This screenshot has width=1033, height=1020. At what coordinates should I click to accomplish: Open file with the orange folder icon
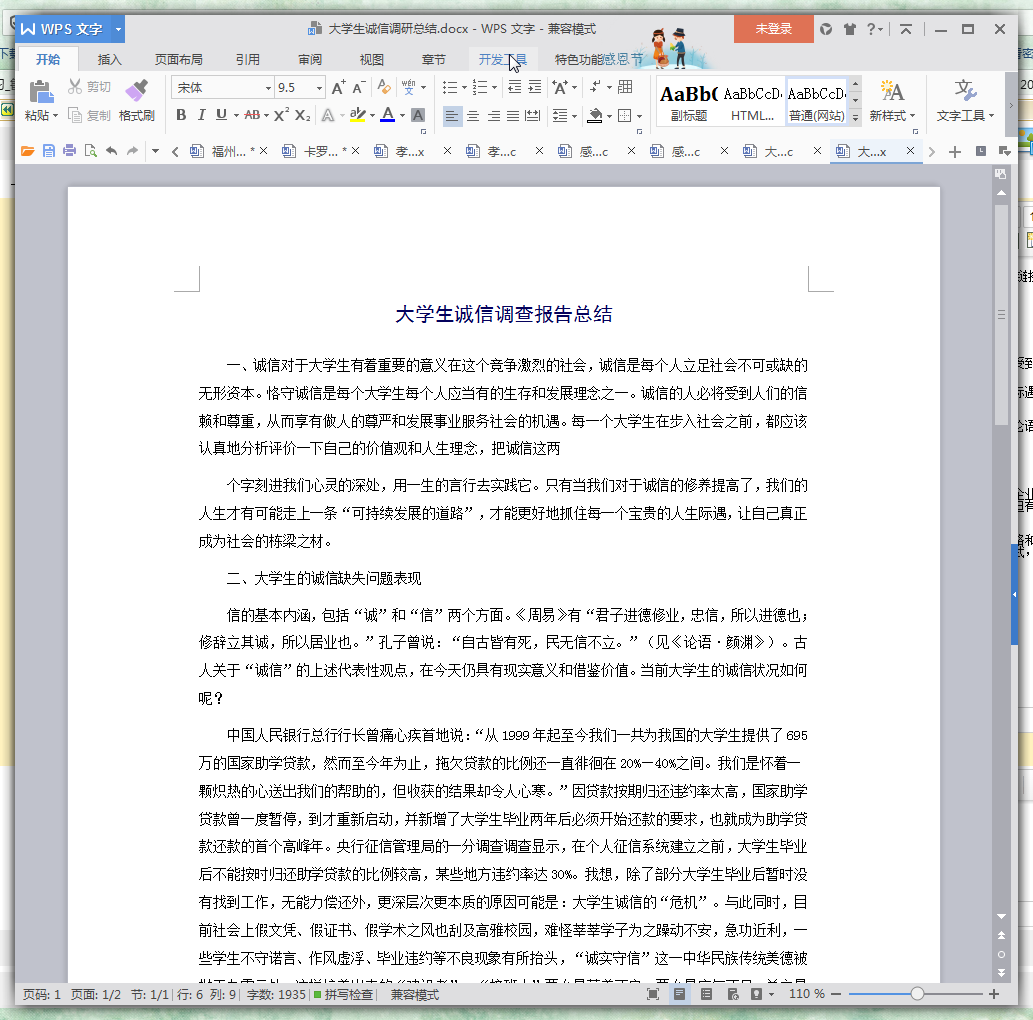click(x=28, y=152)
